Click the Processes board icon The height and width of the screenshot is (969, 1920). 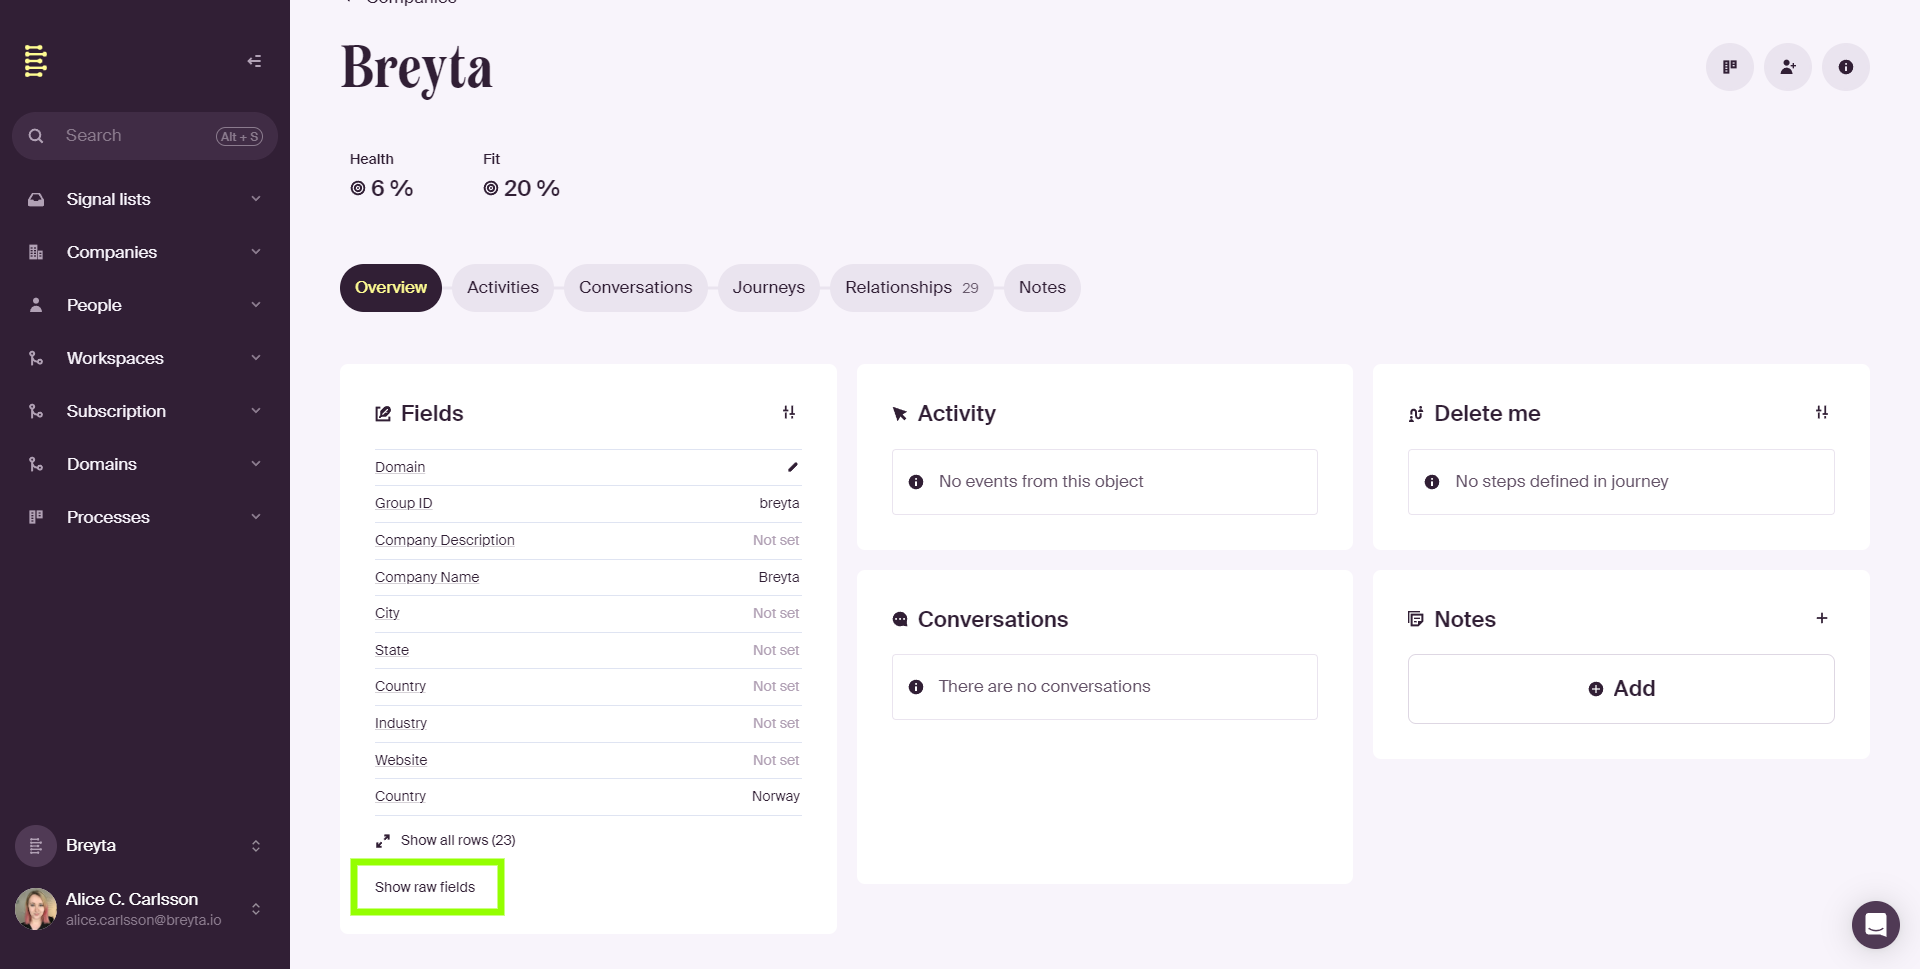pyautogui.click(x=36, y=517)
